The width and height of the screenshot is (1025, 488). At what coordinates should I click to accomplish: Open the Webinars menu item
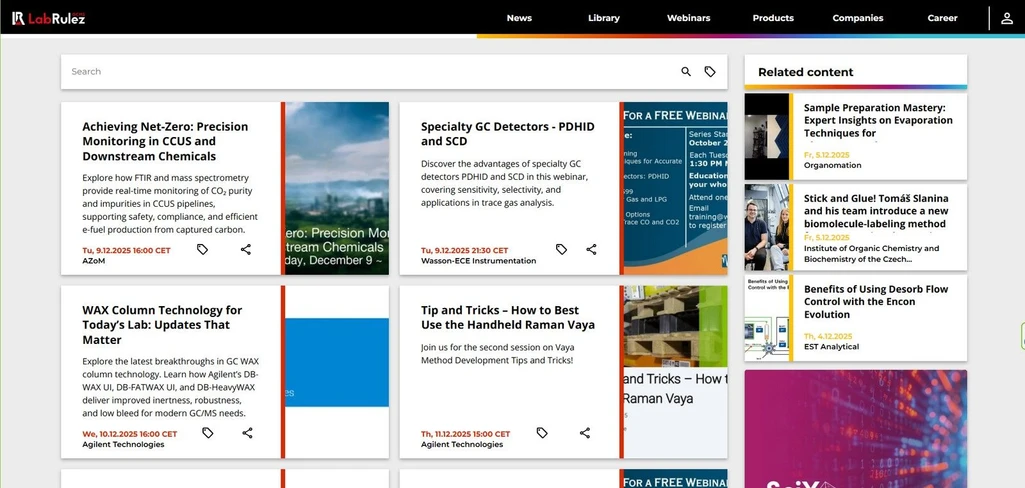tap(688, 18)
